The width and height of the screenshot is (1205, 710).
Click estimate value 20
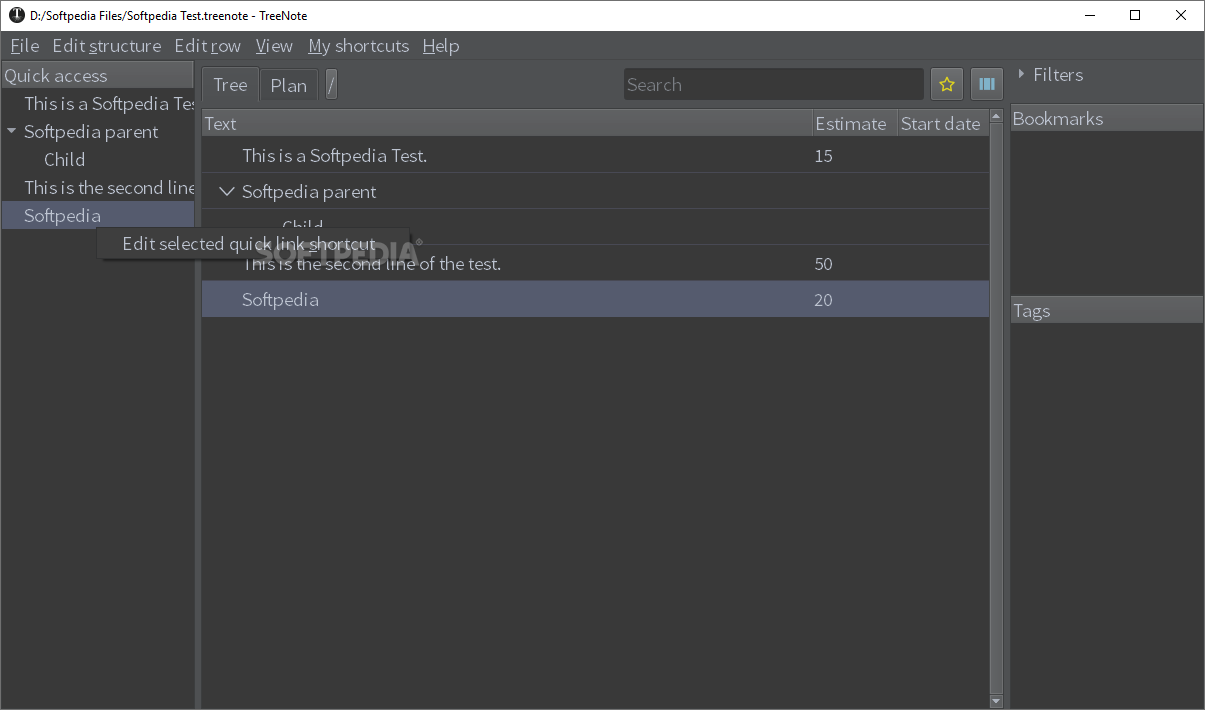click(x=823, y=300)
